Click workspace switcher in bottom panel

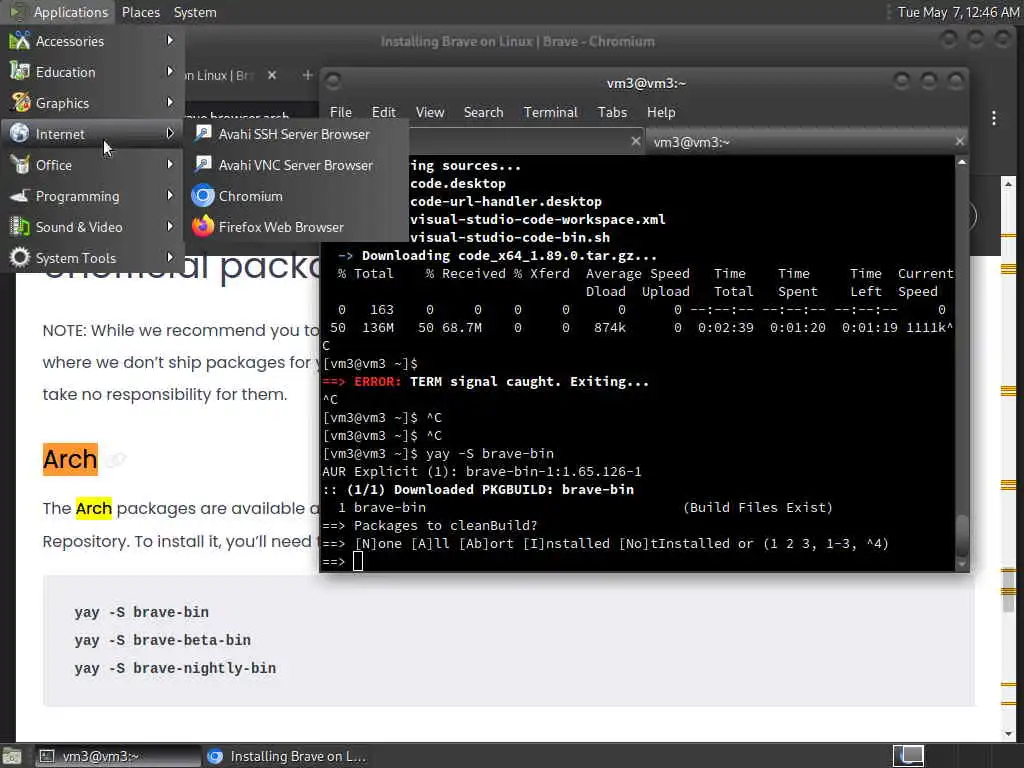[908, 756]
